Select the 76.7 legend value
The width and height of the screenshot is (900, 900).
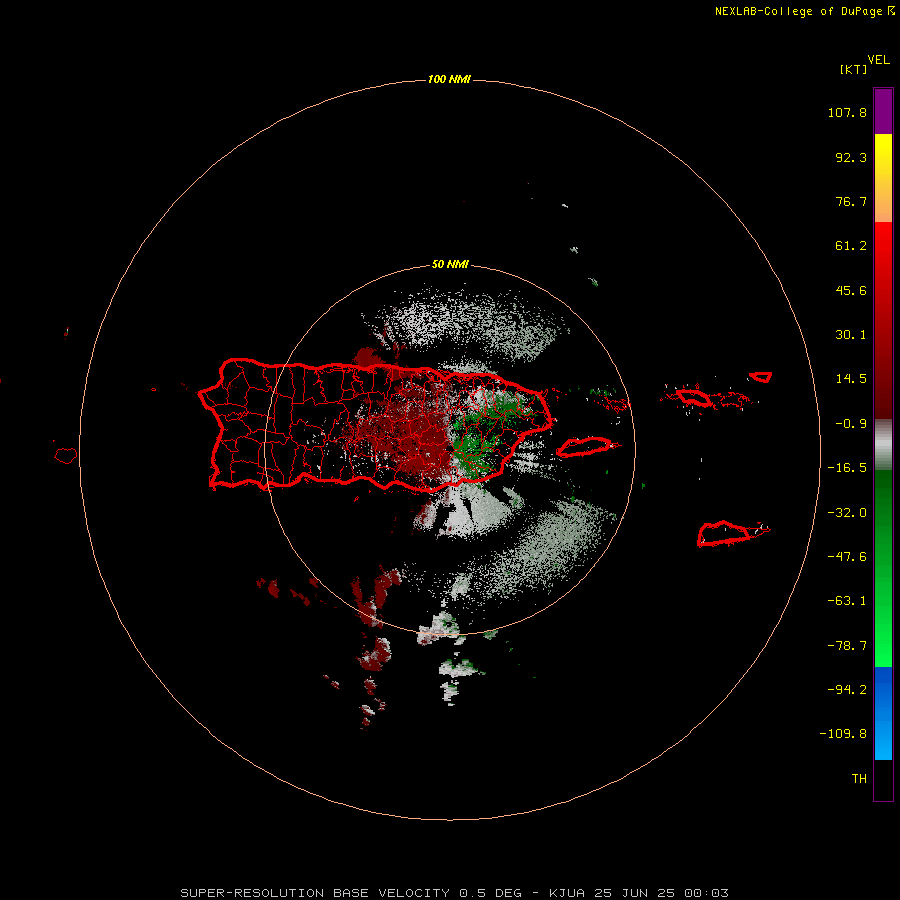coord(851,201)
